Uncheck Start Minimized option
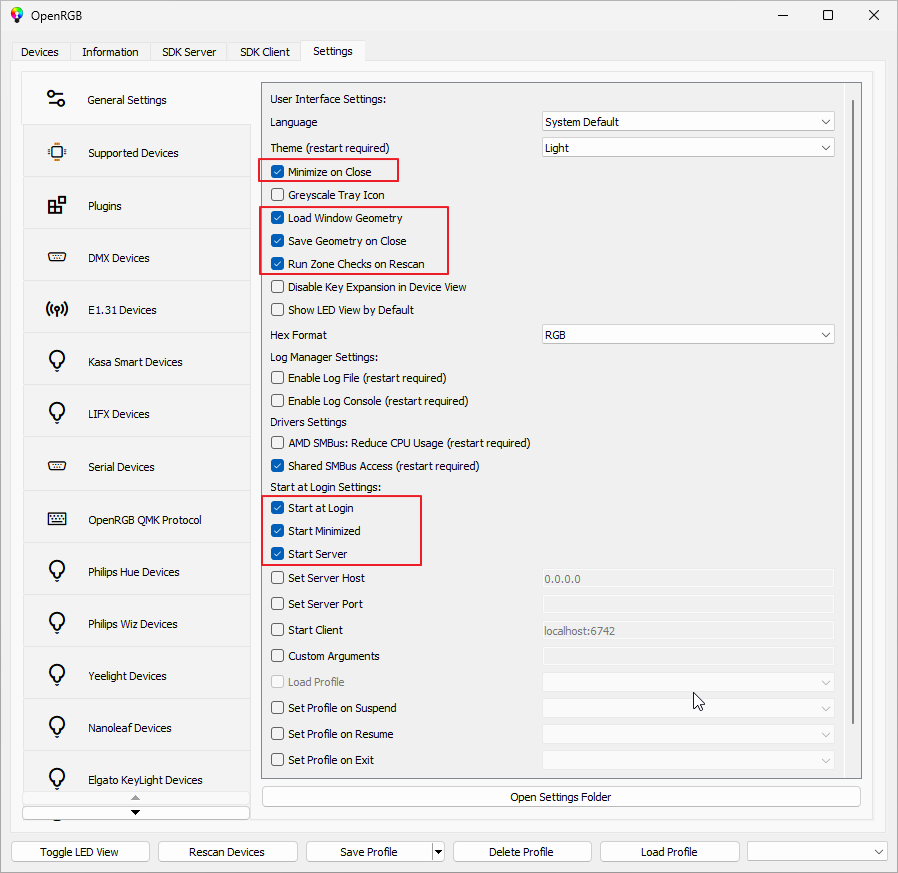Image resolution: width=898 pixels, height=873 pixels. 277,530
